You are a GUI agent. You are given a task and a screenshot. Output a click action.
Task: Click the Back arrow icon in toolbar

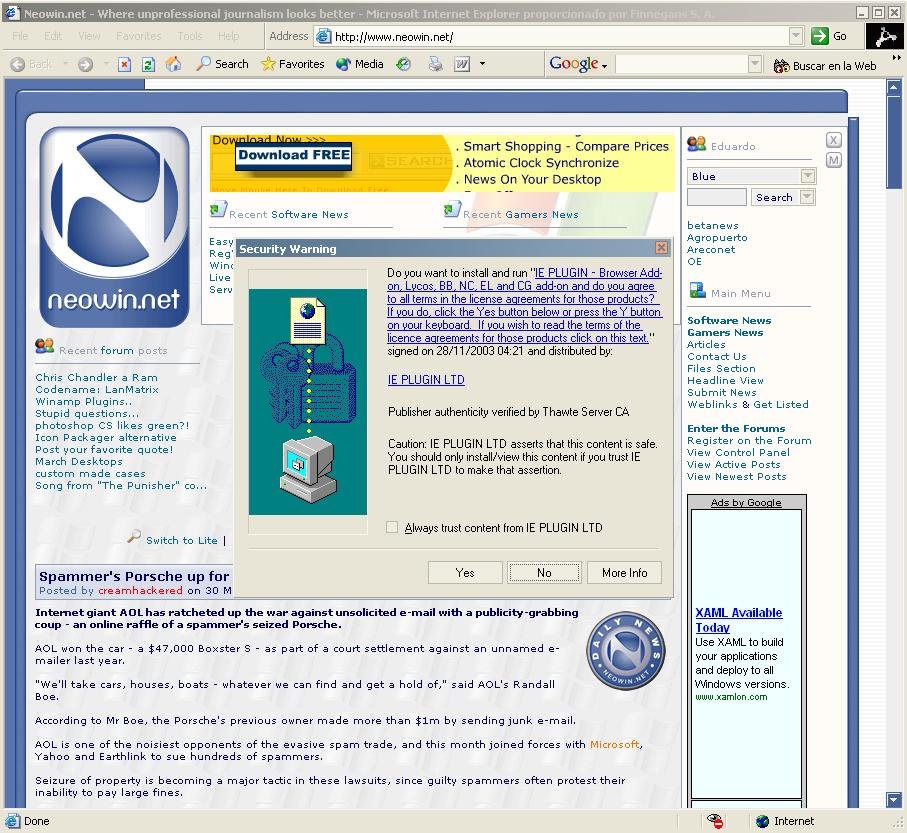click(17, 64)
